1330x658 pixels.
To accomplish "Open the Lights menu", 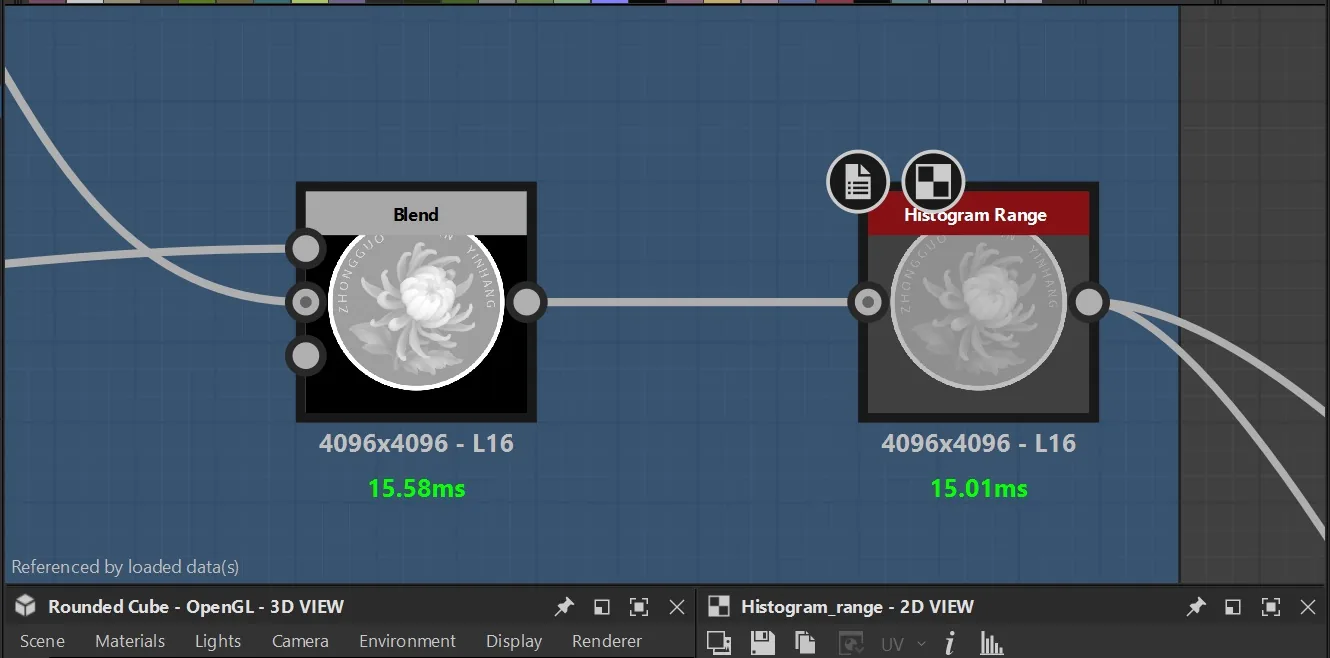I will (x=218, y=641).
